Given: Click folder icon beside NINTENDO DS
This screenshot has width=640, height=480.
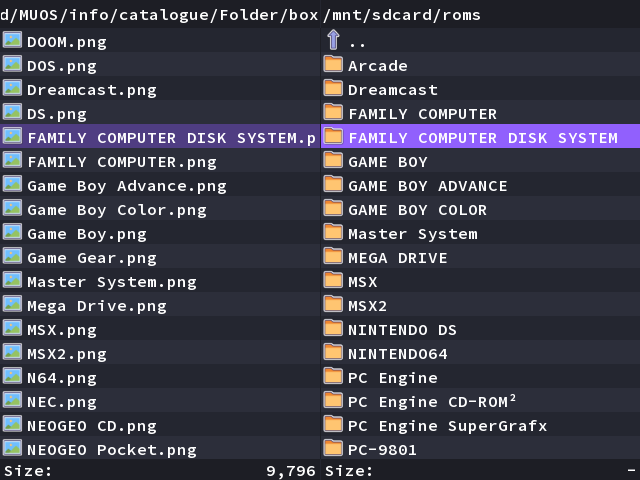Looking at the screenshot, I should click(x=333, y=329).
